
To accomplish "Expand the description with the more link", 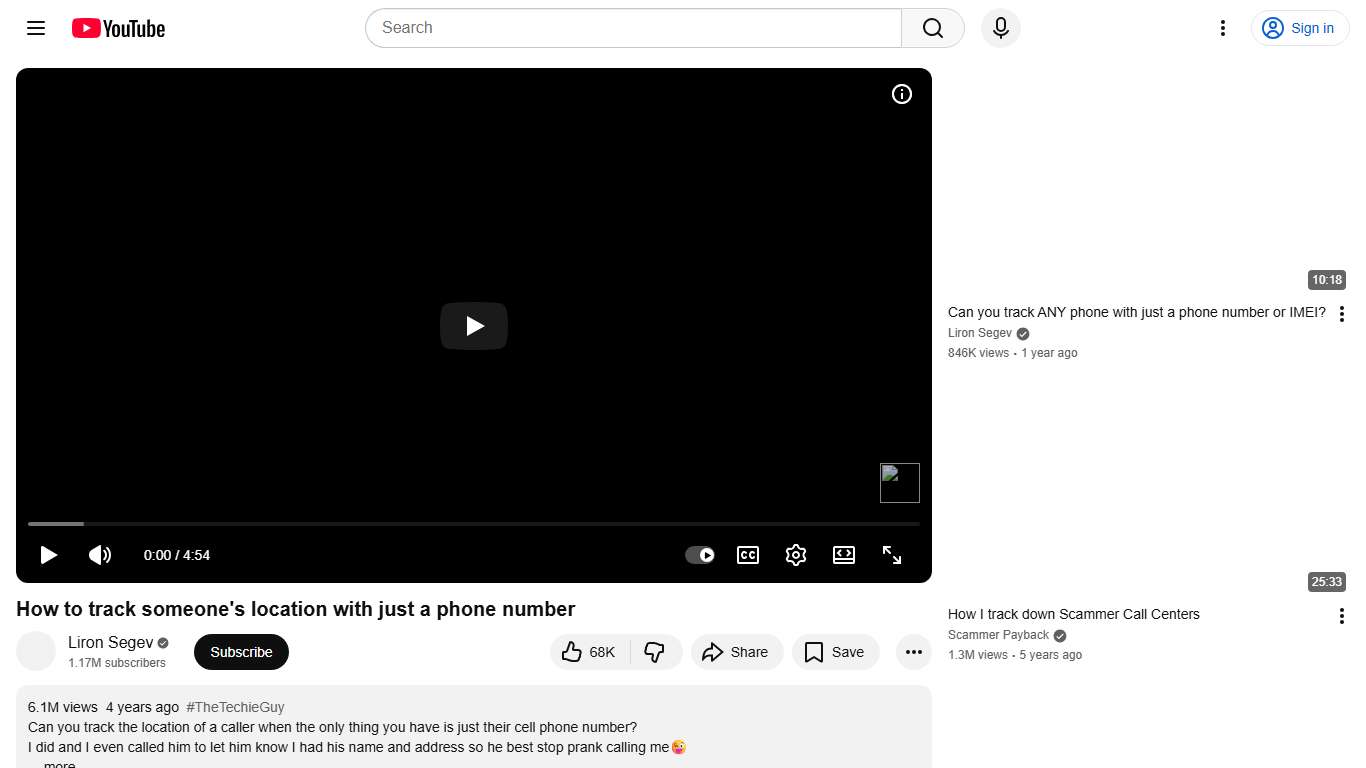I will click(x=58, y=763).
